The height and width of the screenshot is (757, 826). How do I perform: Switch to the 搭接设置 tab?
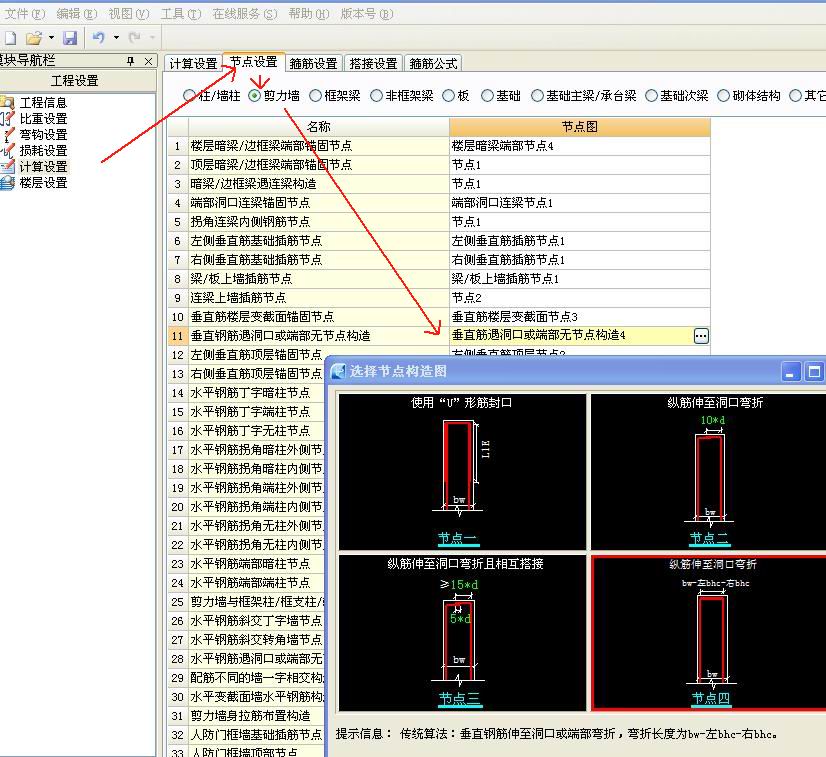(x=373, y=64)
